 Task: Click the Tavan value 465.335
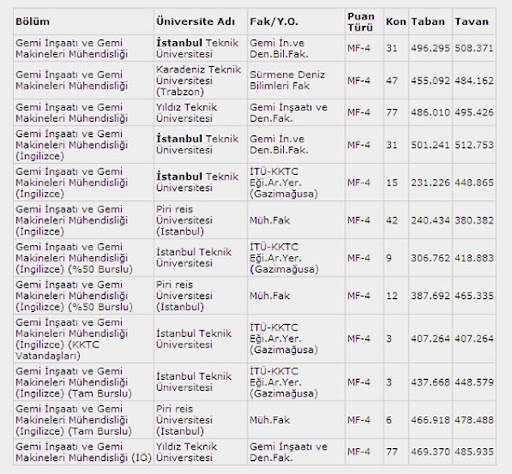click(474, 296)
